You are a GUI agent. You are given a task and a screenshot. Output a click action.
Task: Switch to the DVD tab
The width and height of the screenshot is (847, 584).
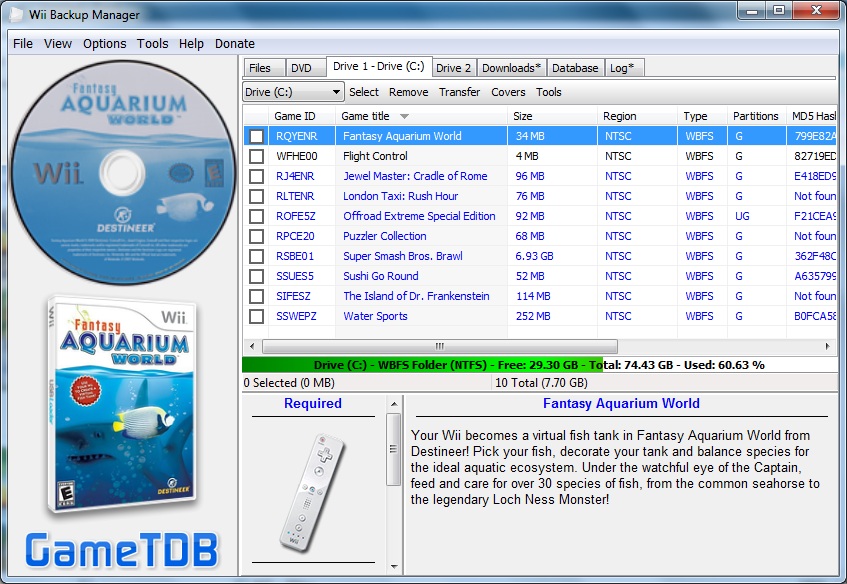pyautogui.click(x=305, y=68)
